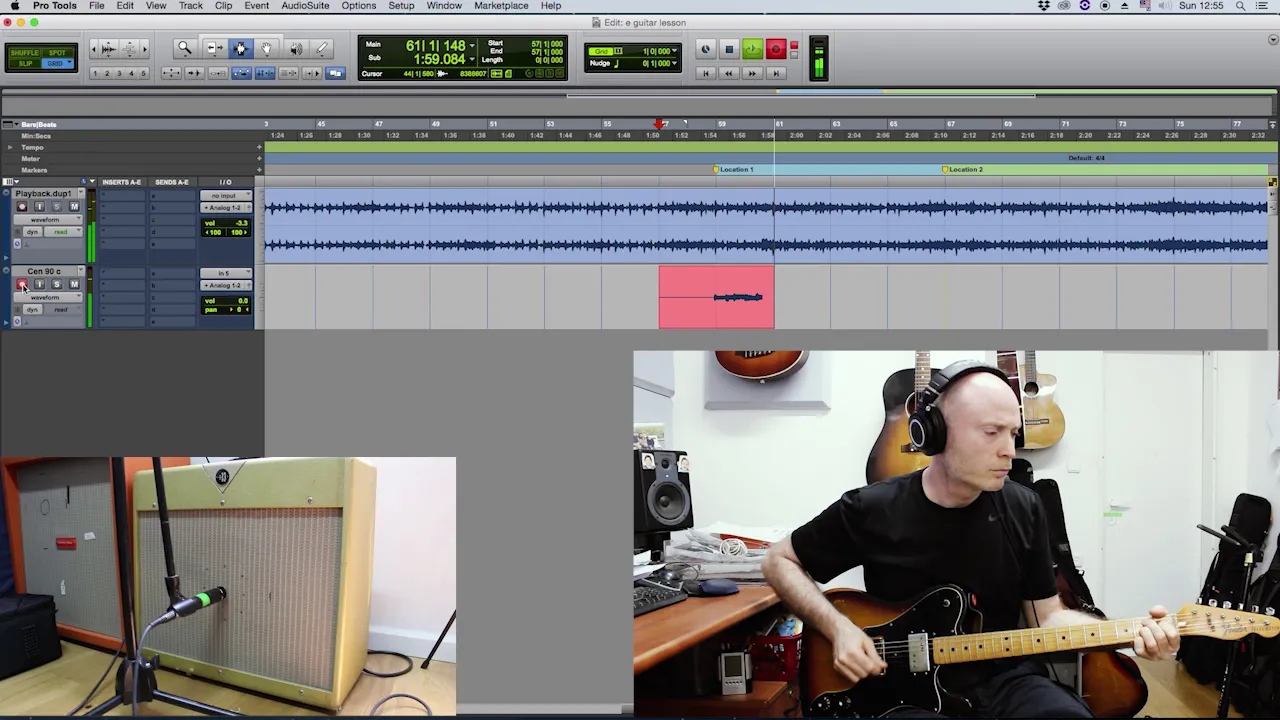Select the pink recorded clip on Cen 90 c
The height and width of the screenshot is (720, 1280).
click(716, 297)
